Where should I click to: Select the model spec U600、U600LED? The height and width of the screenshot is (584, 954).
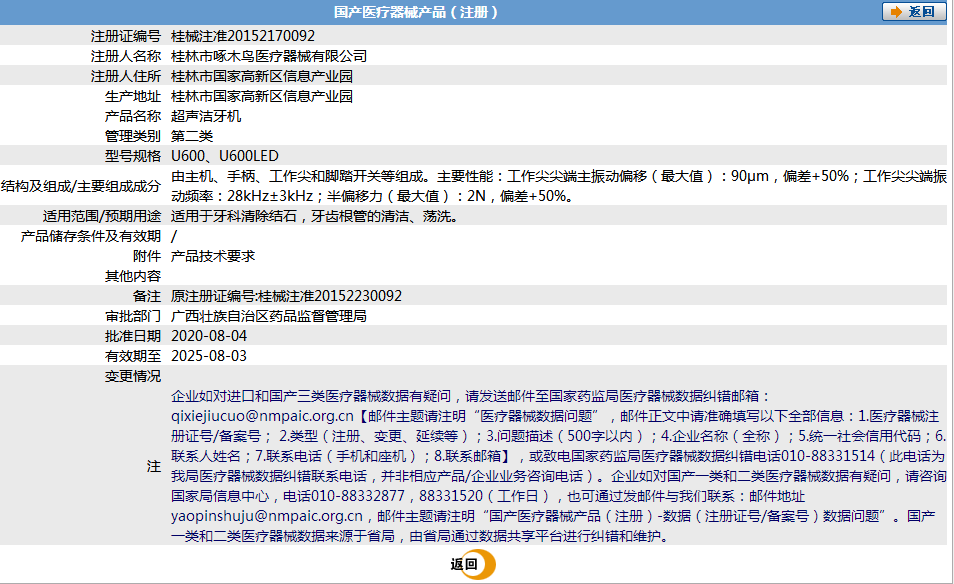225,156
